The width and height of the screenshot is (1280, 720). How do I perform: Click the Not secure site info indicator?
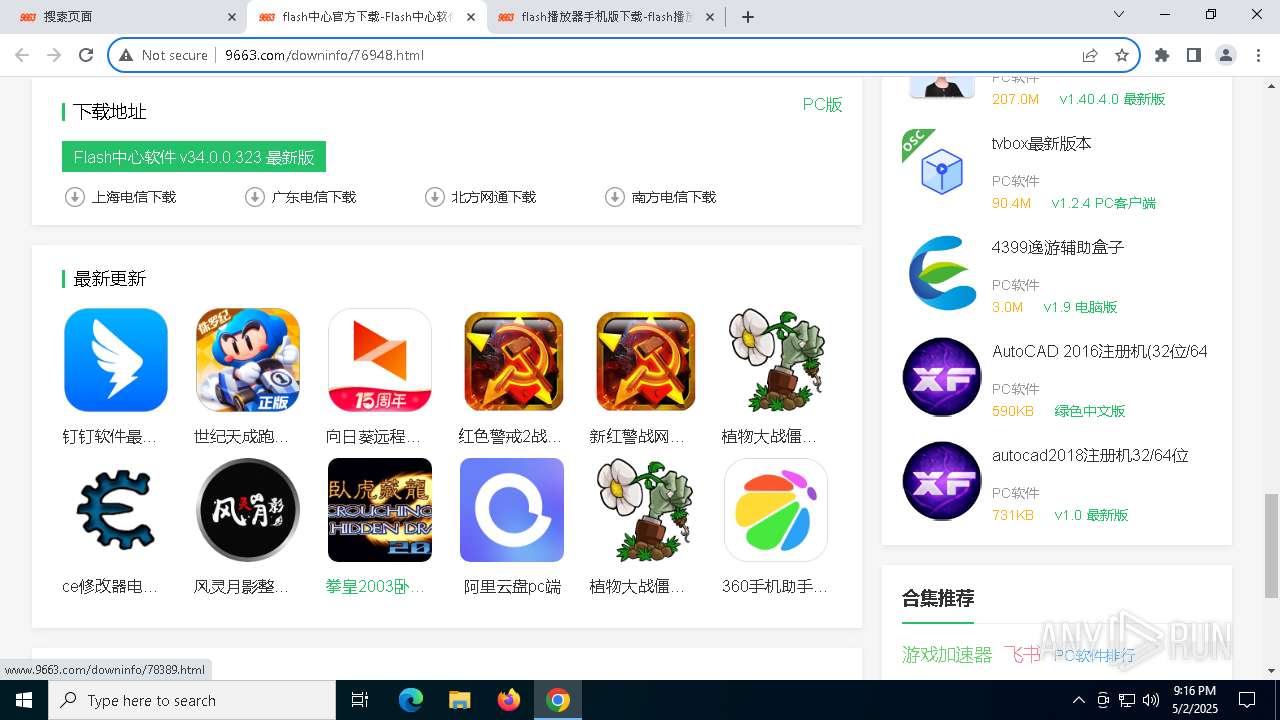tap(164, 55)
